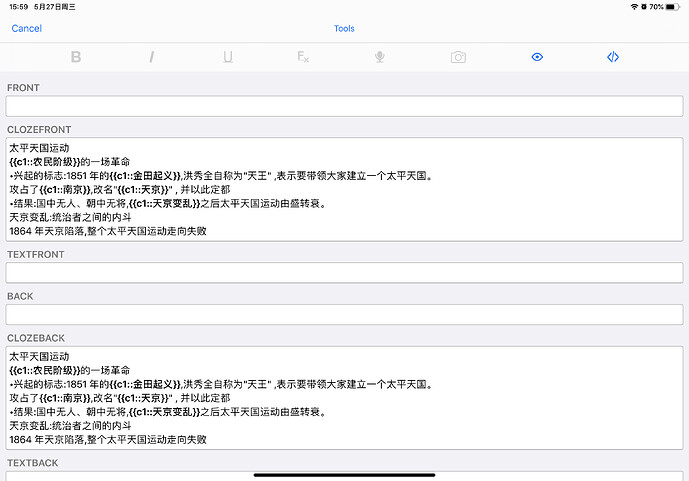689x481 pixels.
Task: Tap the CLOZEFRONT first line 太平天国运动
Action: click(x=39, y=148)
